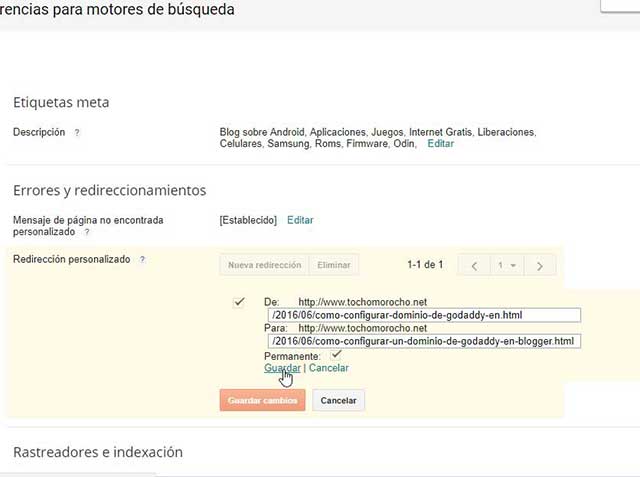
Task: Click the Guardar link under Permanente
Action: click(282, 368)
